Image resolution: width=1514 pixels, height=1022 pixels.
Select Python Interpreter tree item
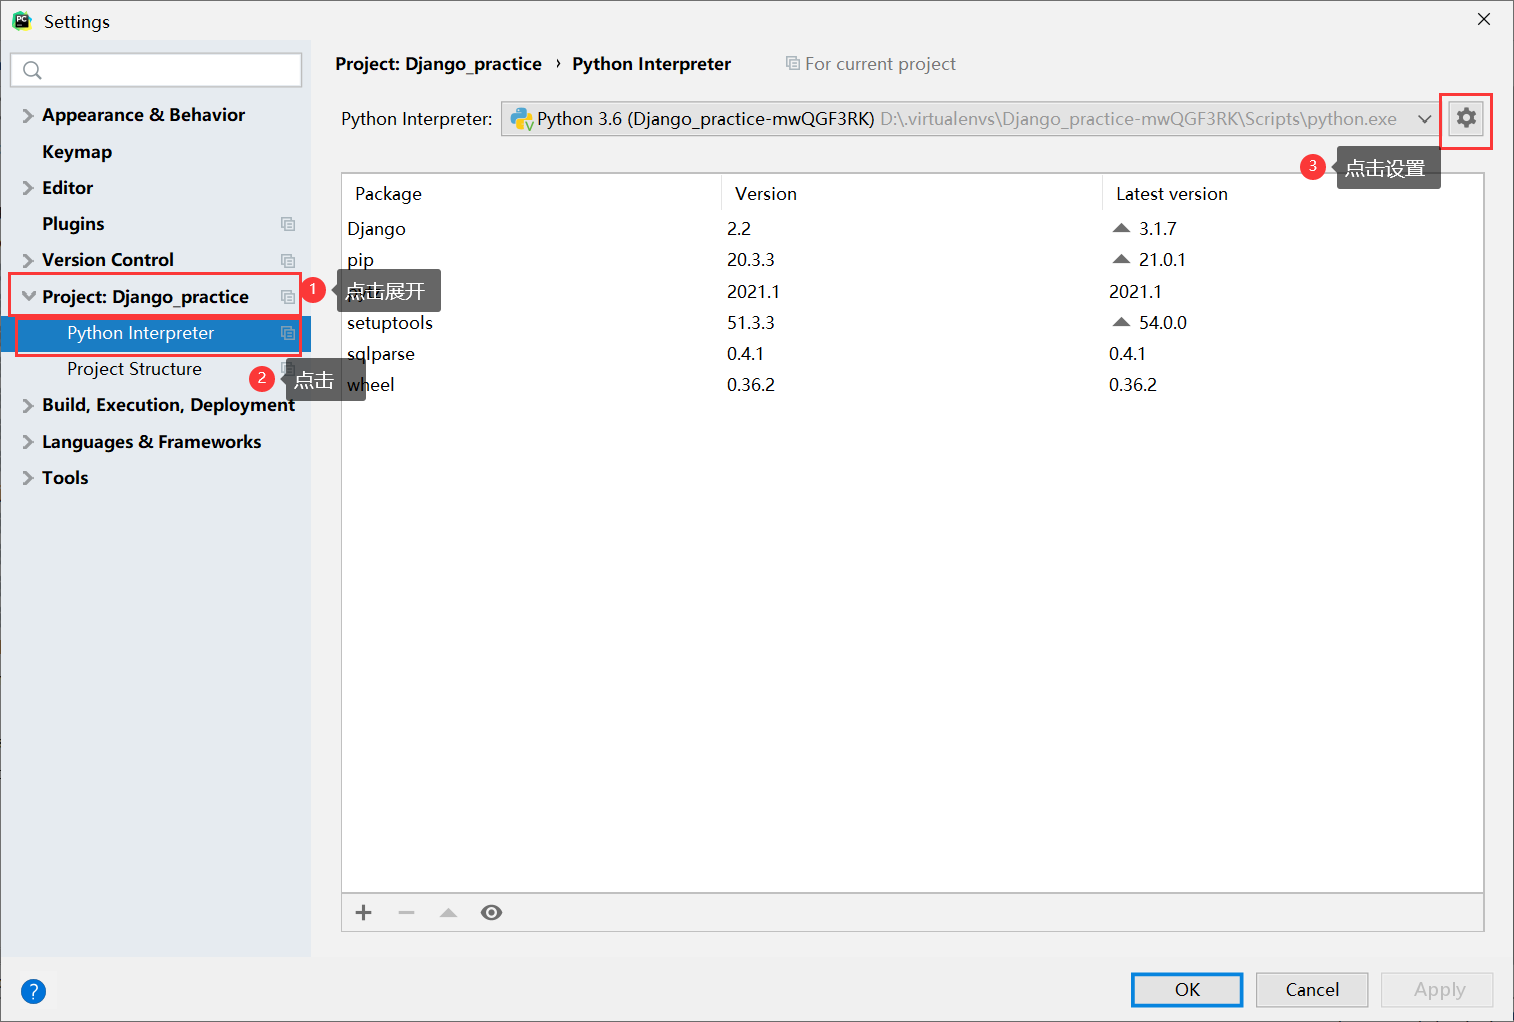point(158,333)
